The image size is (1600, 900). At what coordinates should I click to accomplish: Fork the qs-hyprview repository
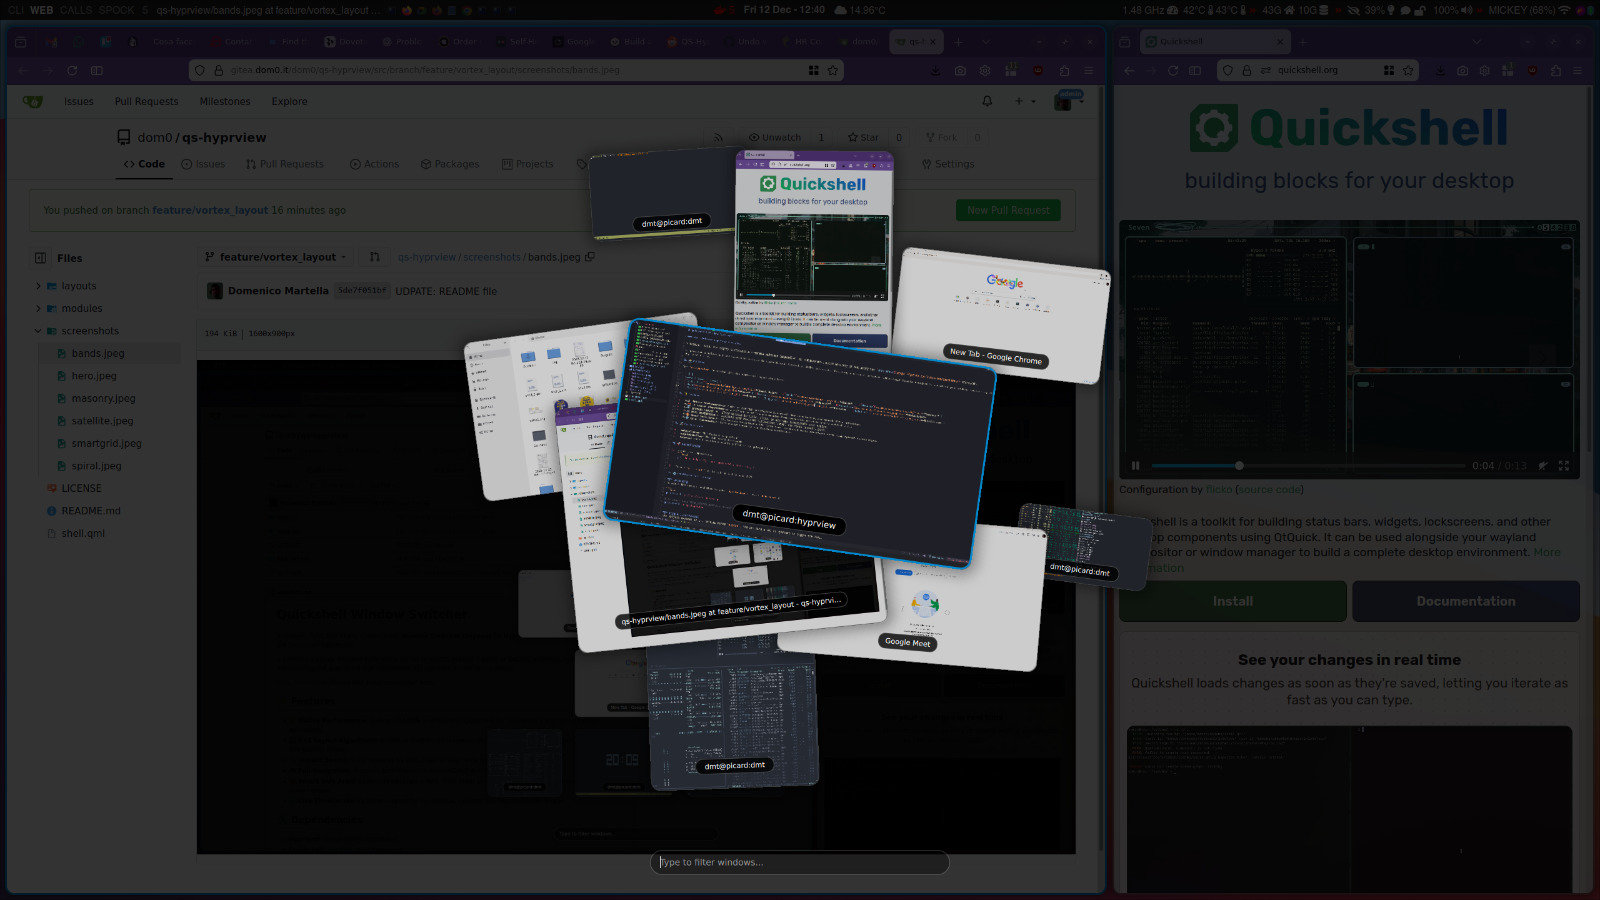(x=941, y=137)
